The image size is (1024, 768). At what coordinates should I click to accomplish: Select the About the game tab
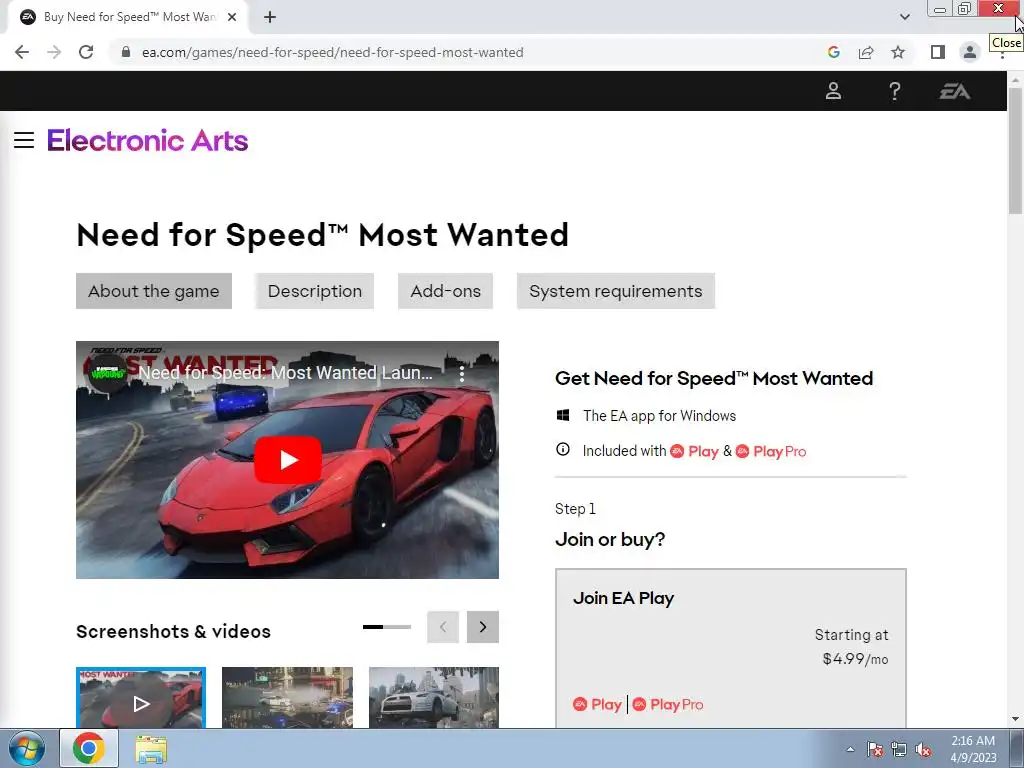[153, 291]
